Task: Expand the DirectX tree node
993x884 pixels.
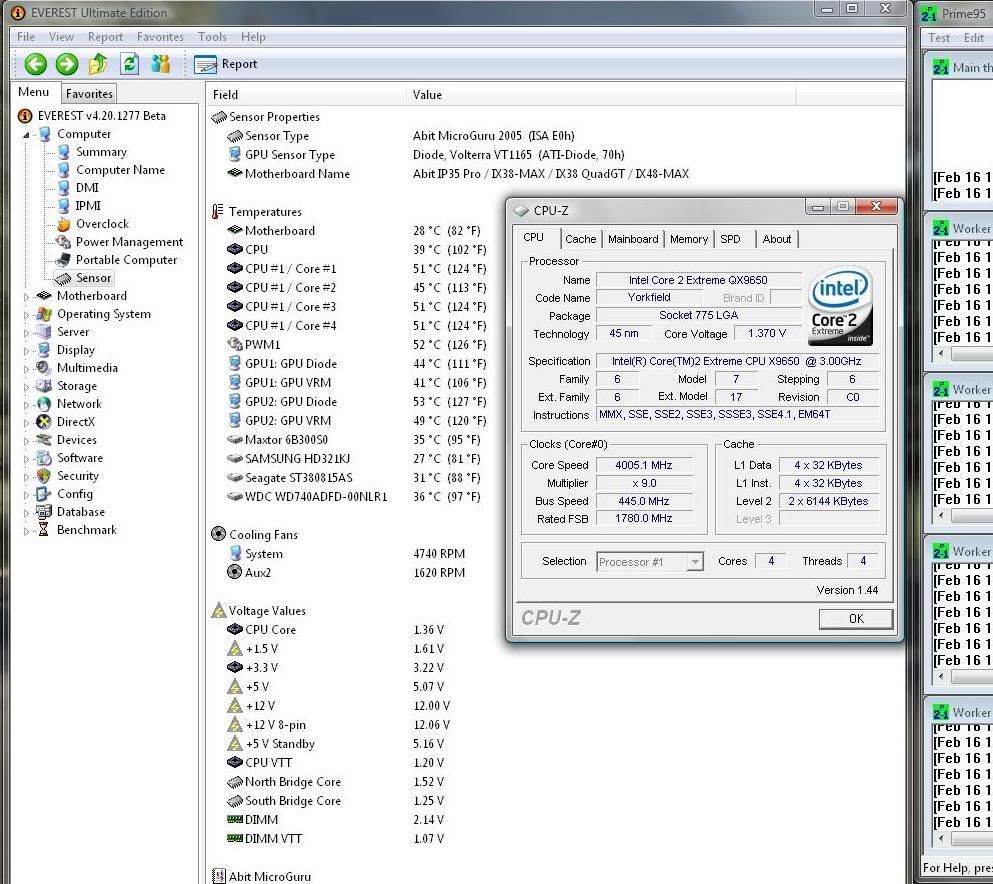Action: coord(27,422)
